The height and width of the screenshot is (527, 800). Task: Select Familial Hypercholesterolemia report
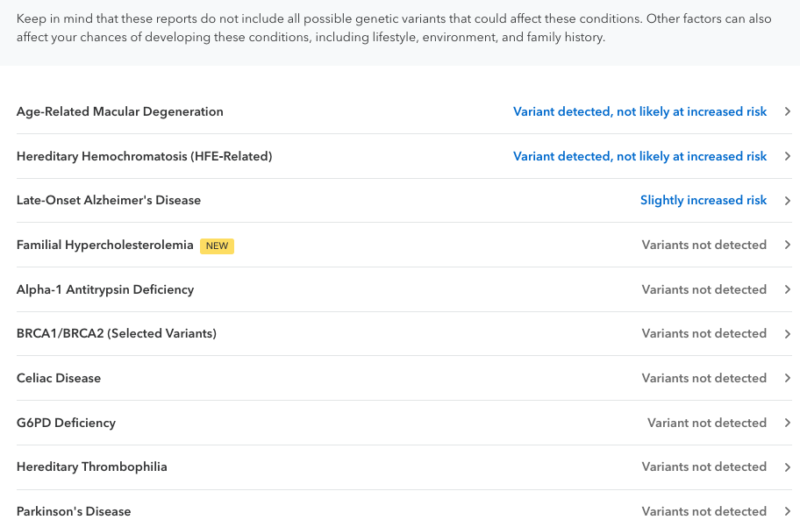[105, 245]
